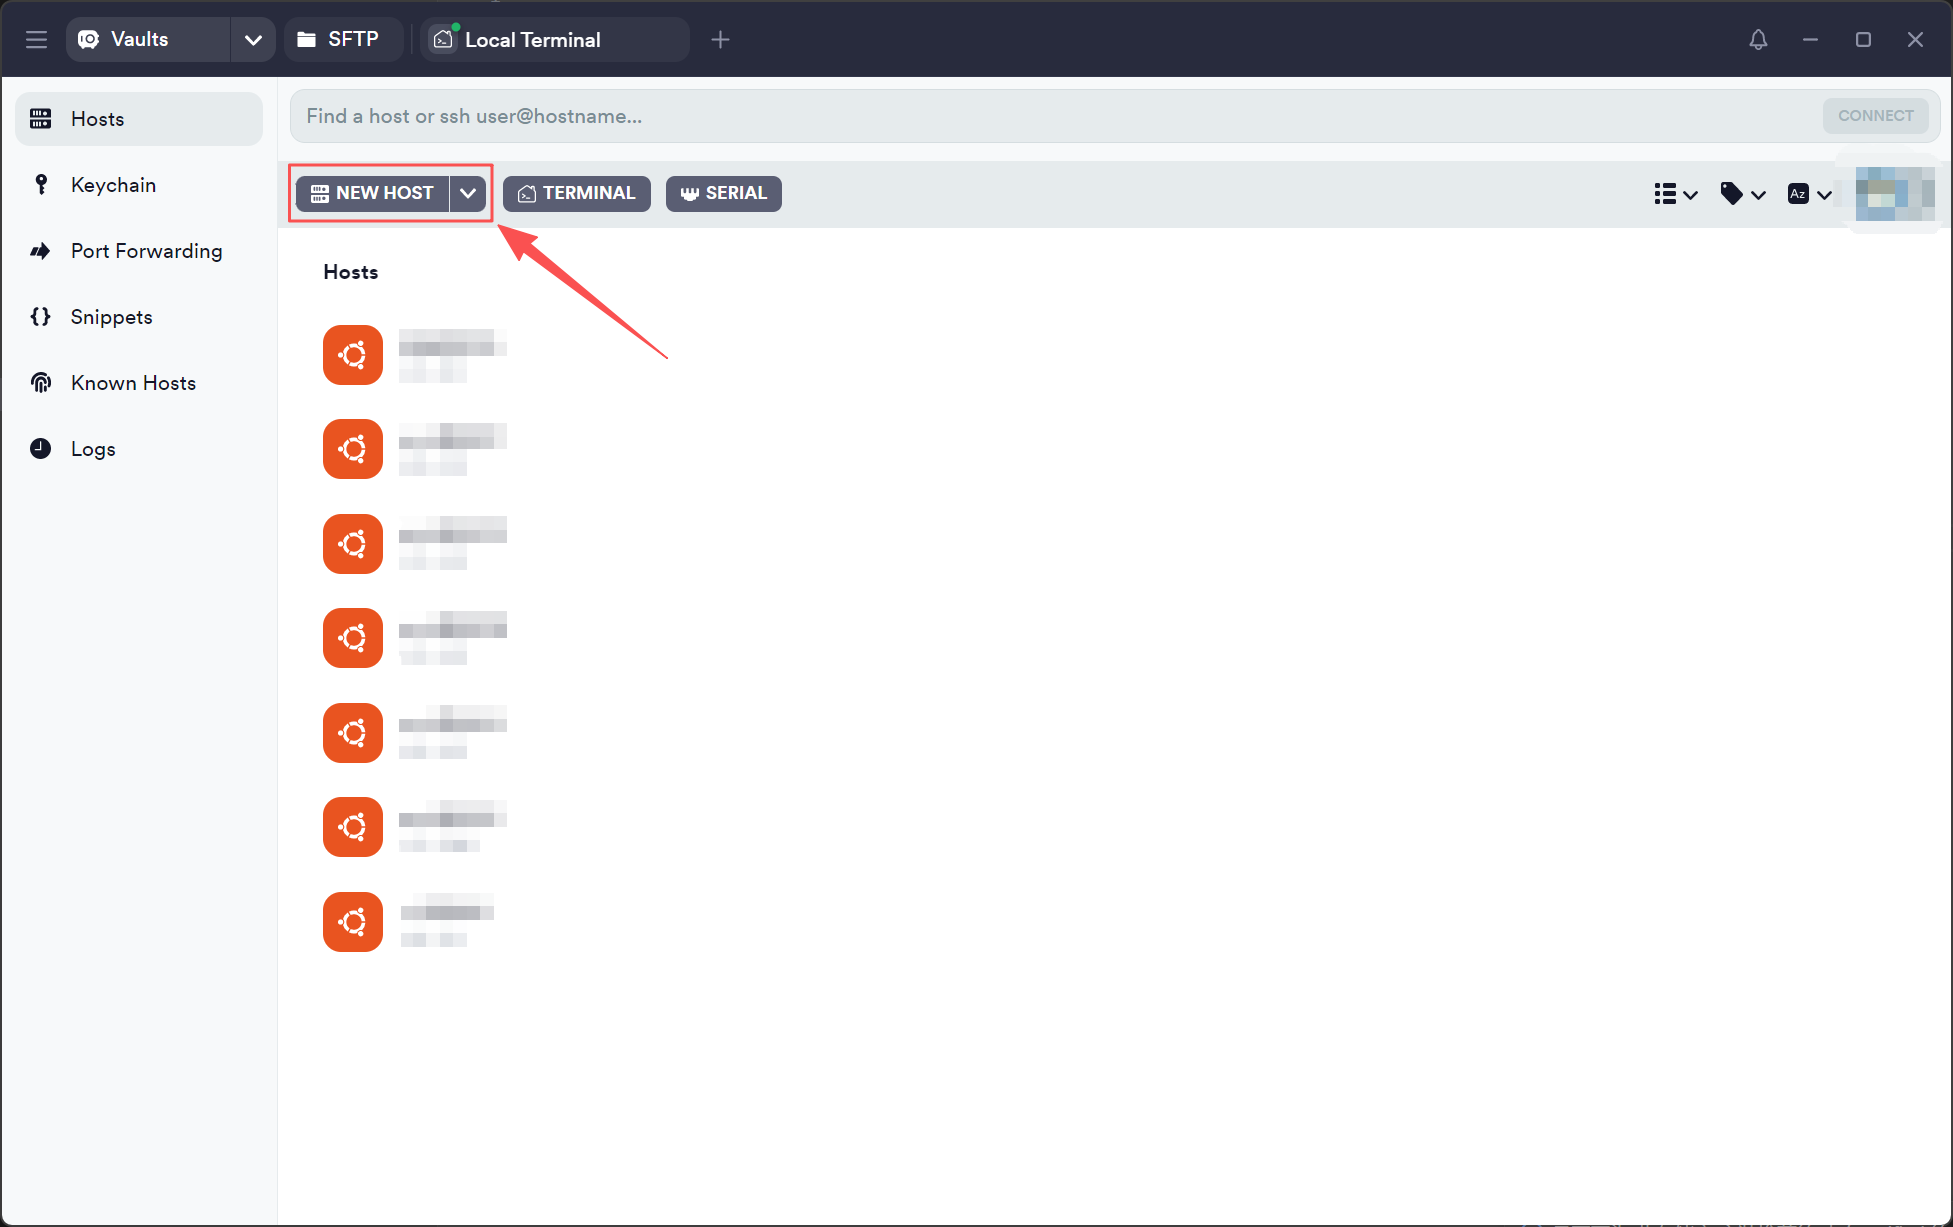Switch to the SFTP tab
Screen dimensions: 1953x1227
(x=340, y=39)
